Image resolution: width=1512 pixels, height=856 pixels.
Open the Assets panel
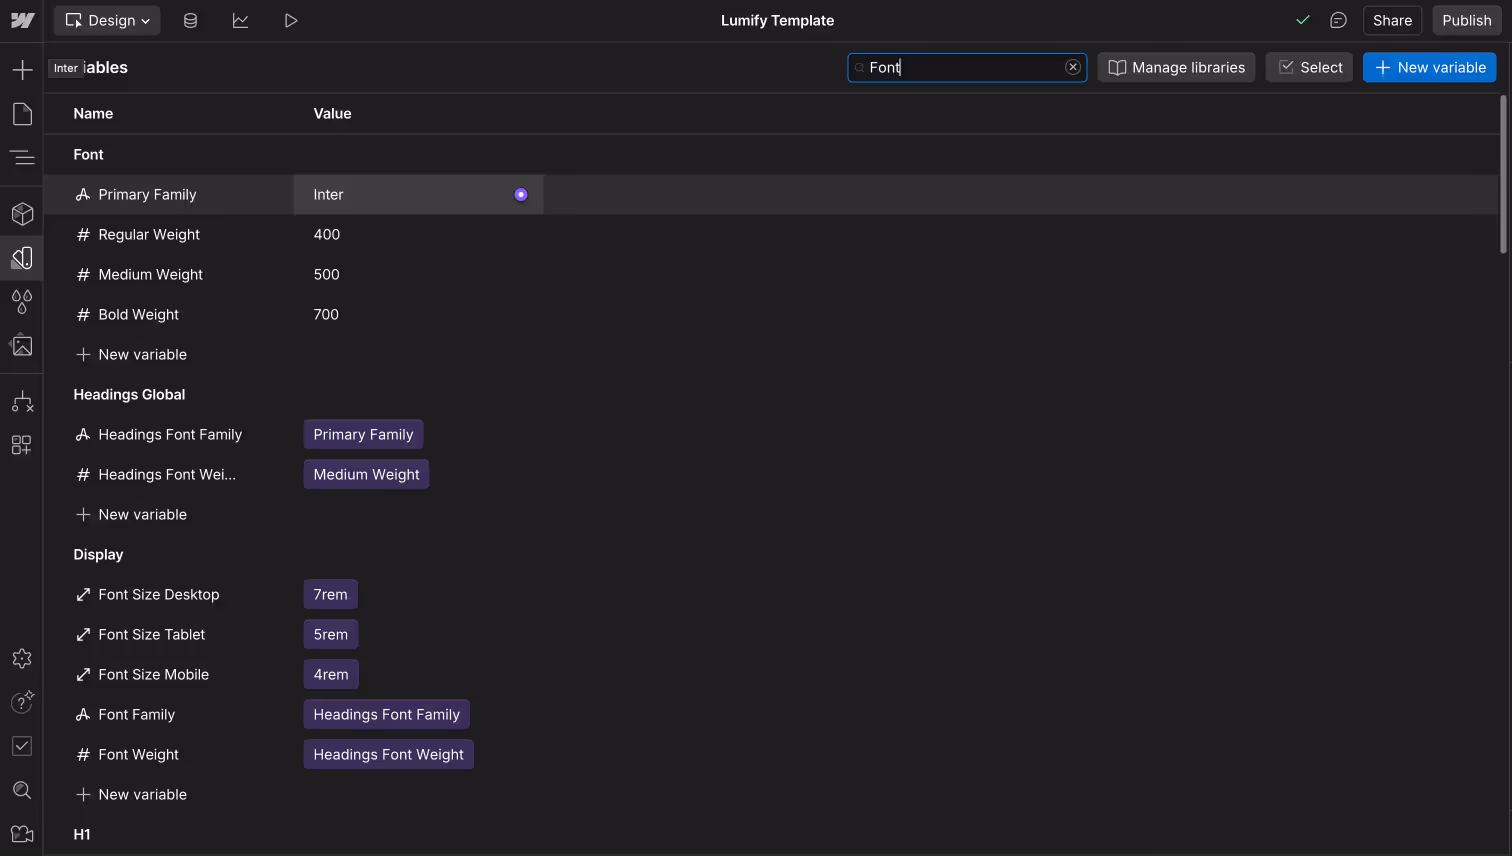coord(22,345)
